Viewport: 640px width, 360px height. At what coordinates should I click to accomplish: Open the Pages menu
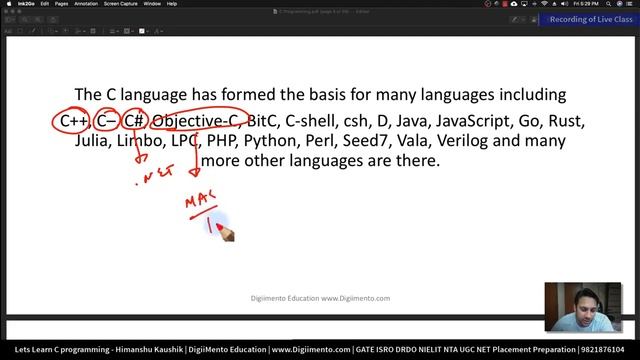pos(62,4)
